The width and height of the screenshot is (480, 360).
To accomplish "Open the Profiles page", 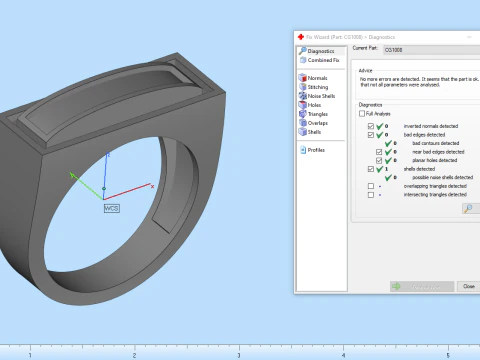I will pos(312,150).
